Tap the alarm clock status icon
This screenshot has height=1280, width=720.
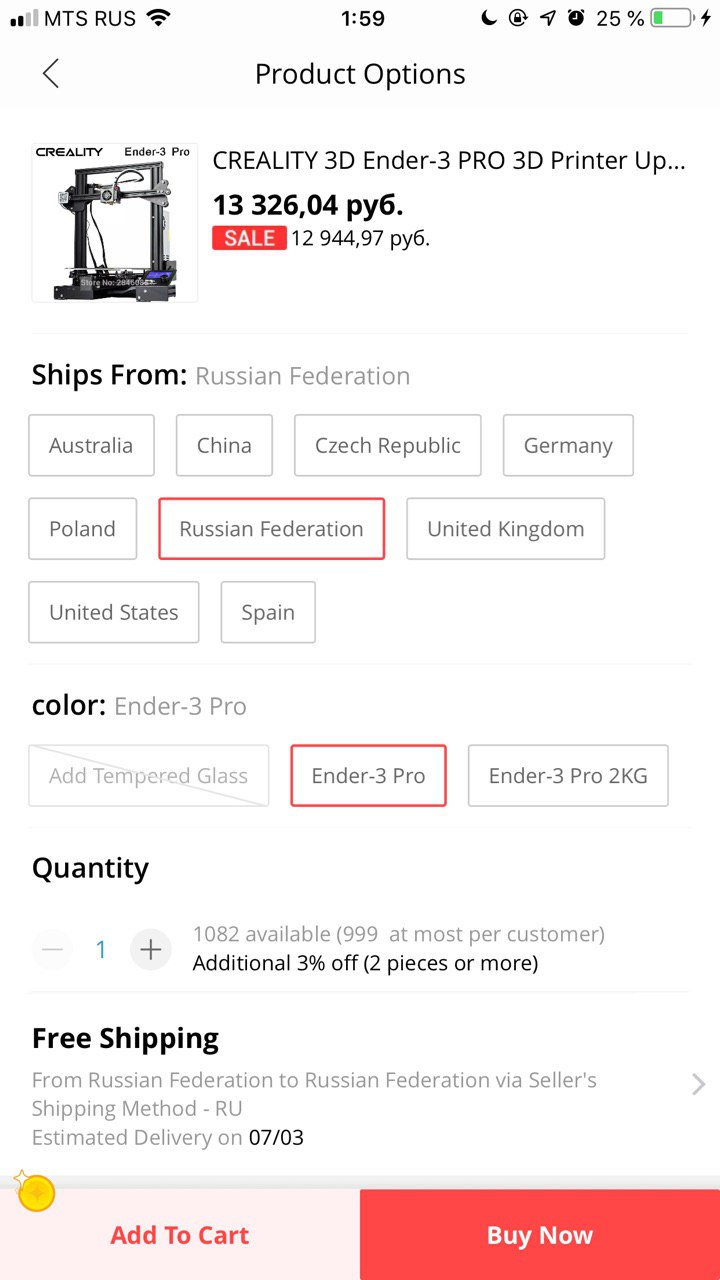[576, 17]
